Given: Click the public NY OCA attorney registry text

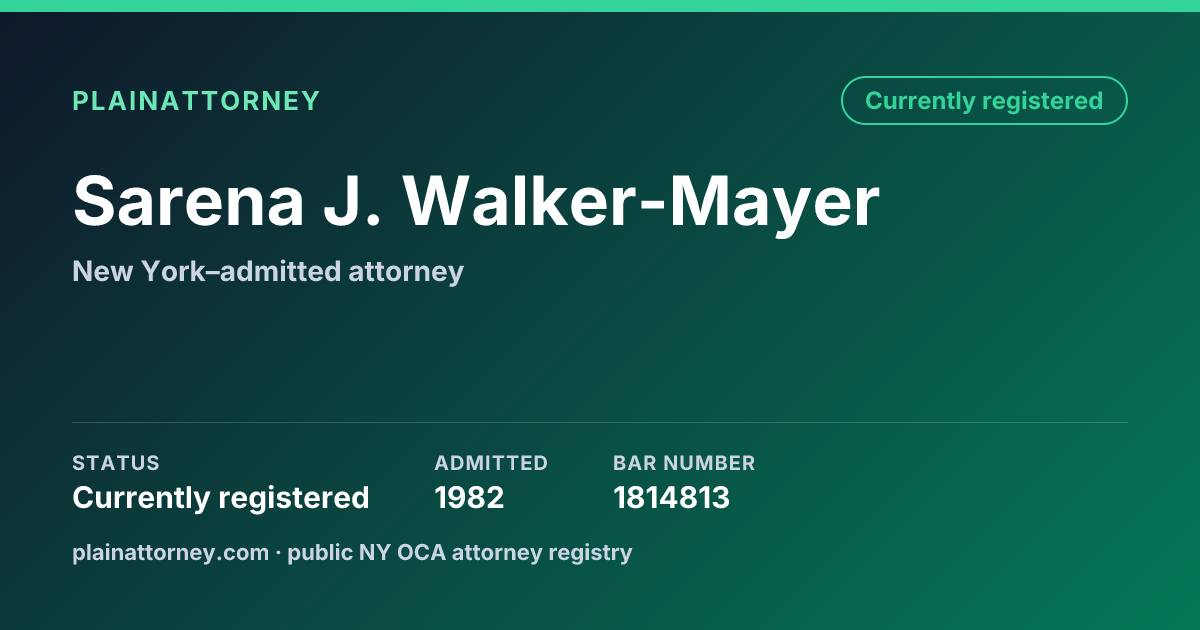Looking at the screenshot, I should pyautogui.click(x=460, y=552).
